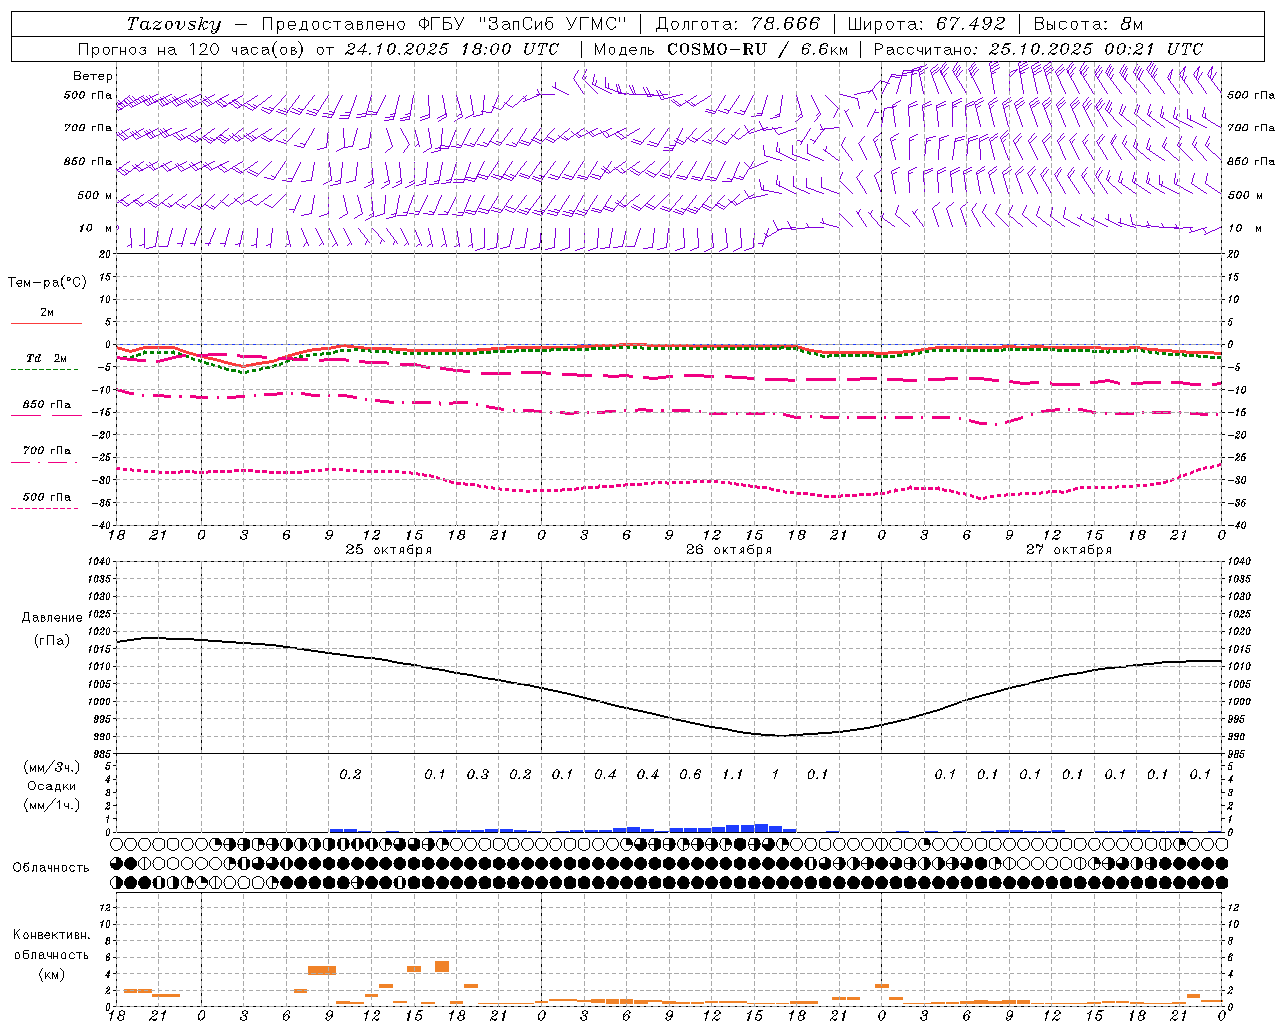This screenshot has height=1024, width=1280.
Task: Click the 1.1 precipitation amount value
Action: pos(733,774)
